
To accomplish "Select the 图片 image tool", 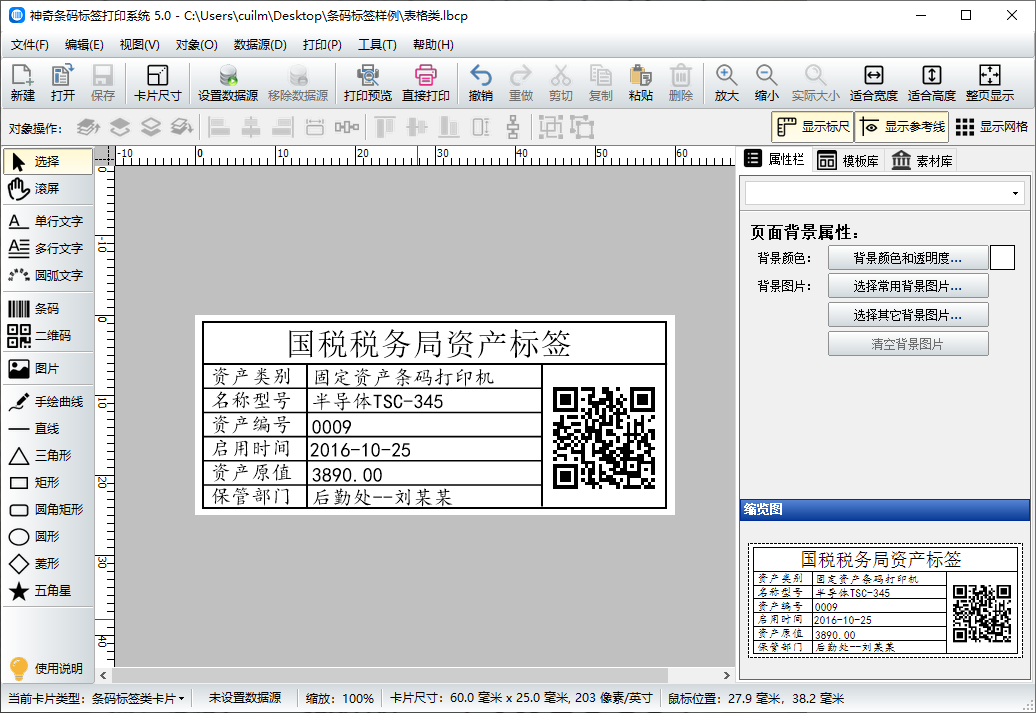I will tap(48, 369).
